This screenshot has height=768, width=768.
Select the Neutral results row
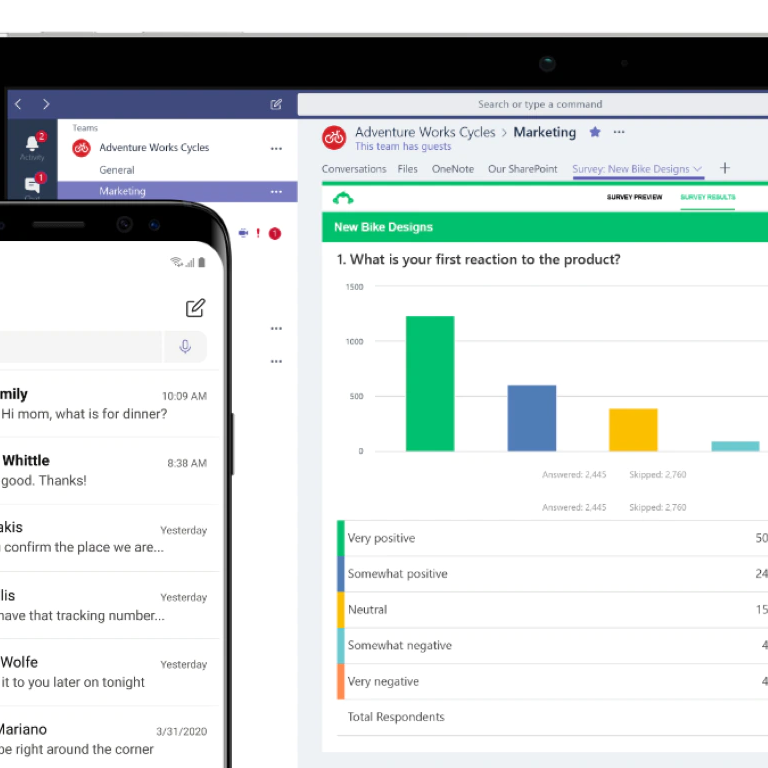click(552, 610)
